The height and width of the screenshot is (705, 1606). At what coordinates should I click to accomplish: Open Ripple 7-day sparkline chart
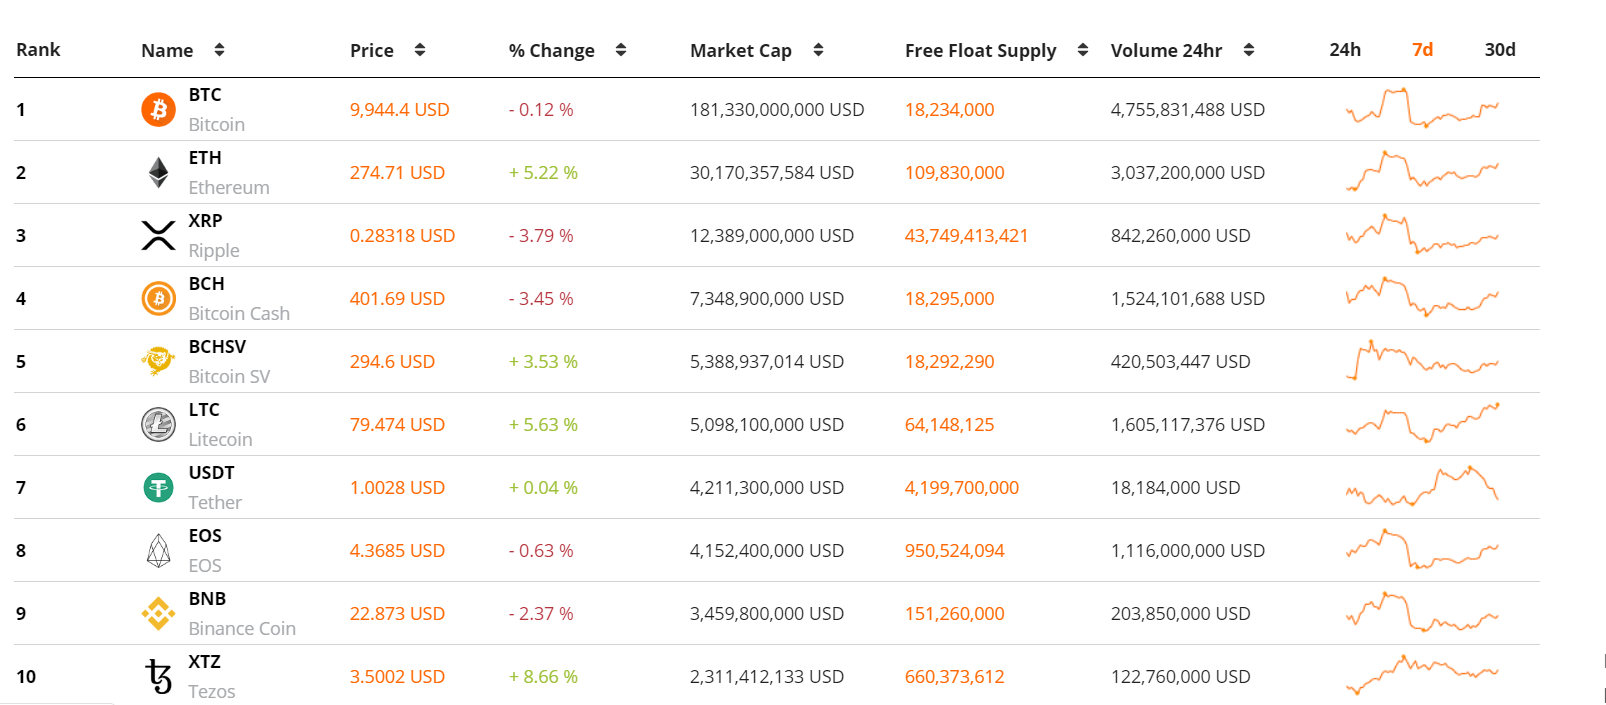tap(1422, 234)
